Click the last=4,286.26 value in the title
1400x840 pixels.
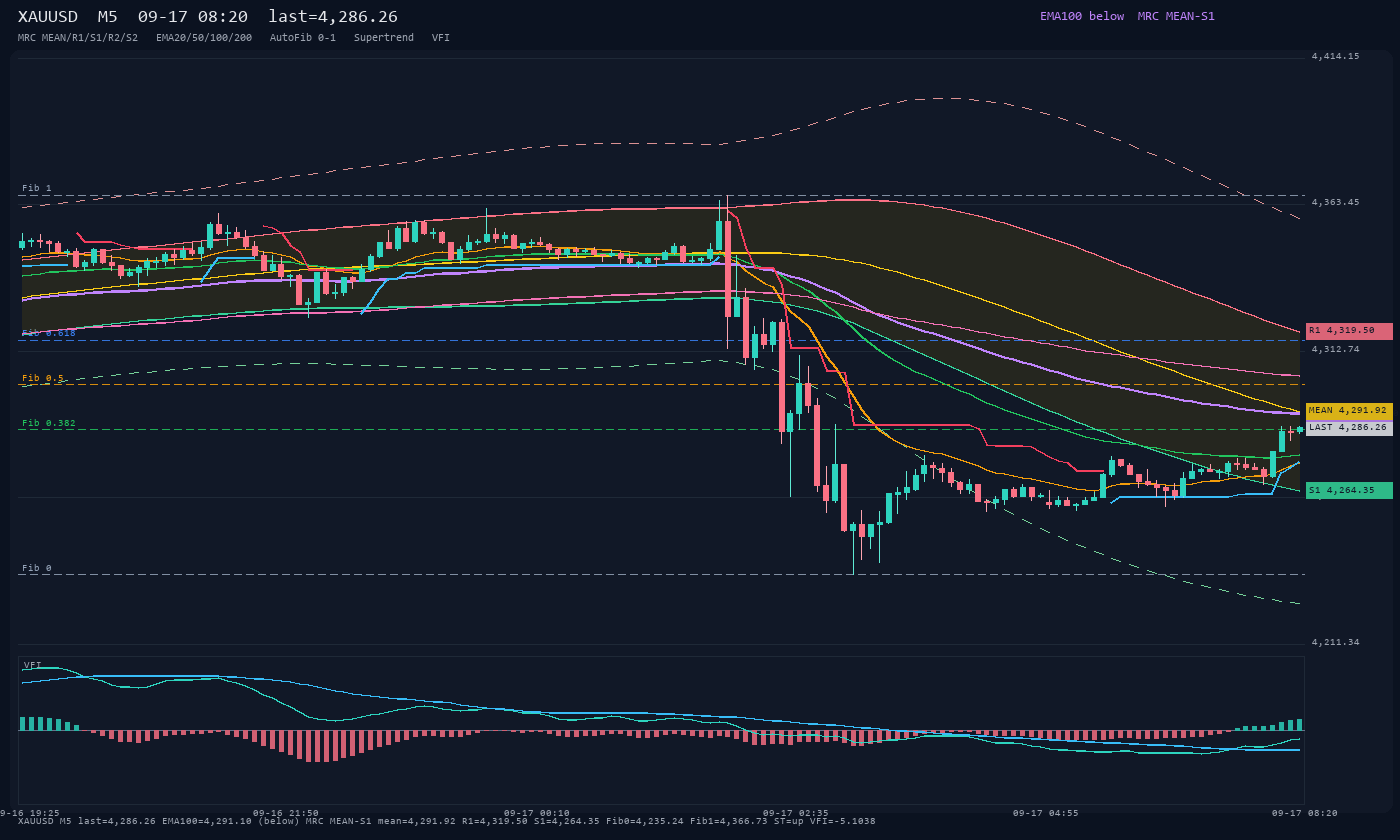pyautogui.click(x=333, y=16)
